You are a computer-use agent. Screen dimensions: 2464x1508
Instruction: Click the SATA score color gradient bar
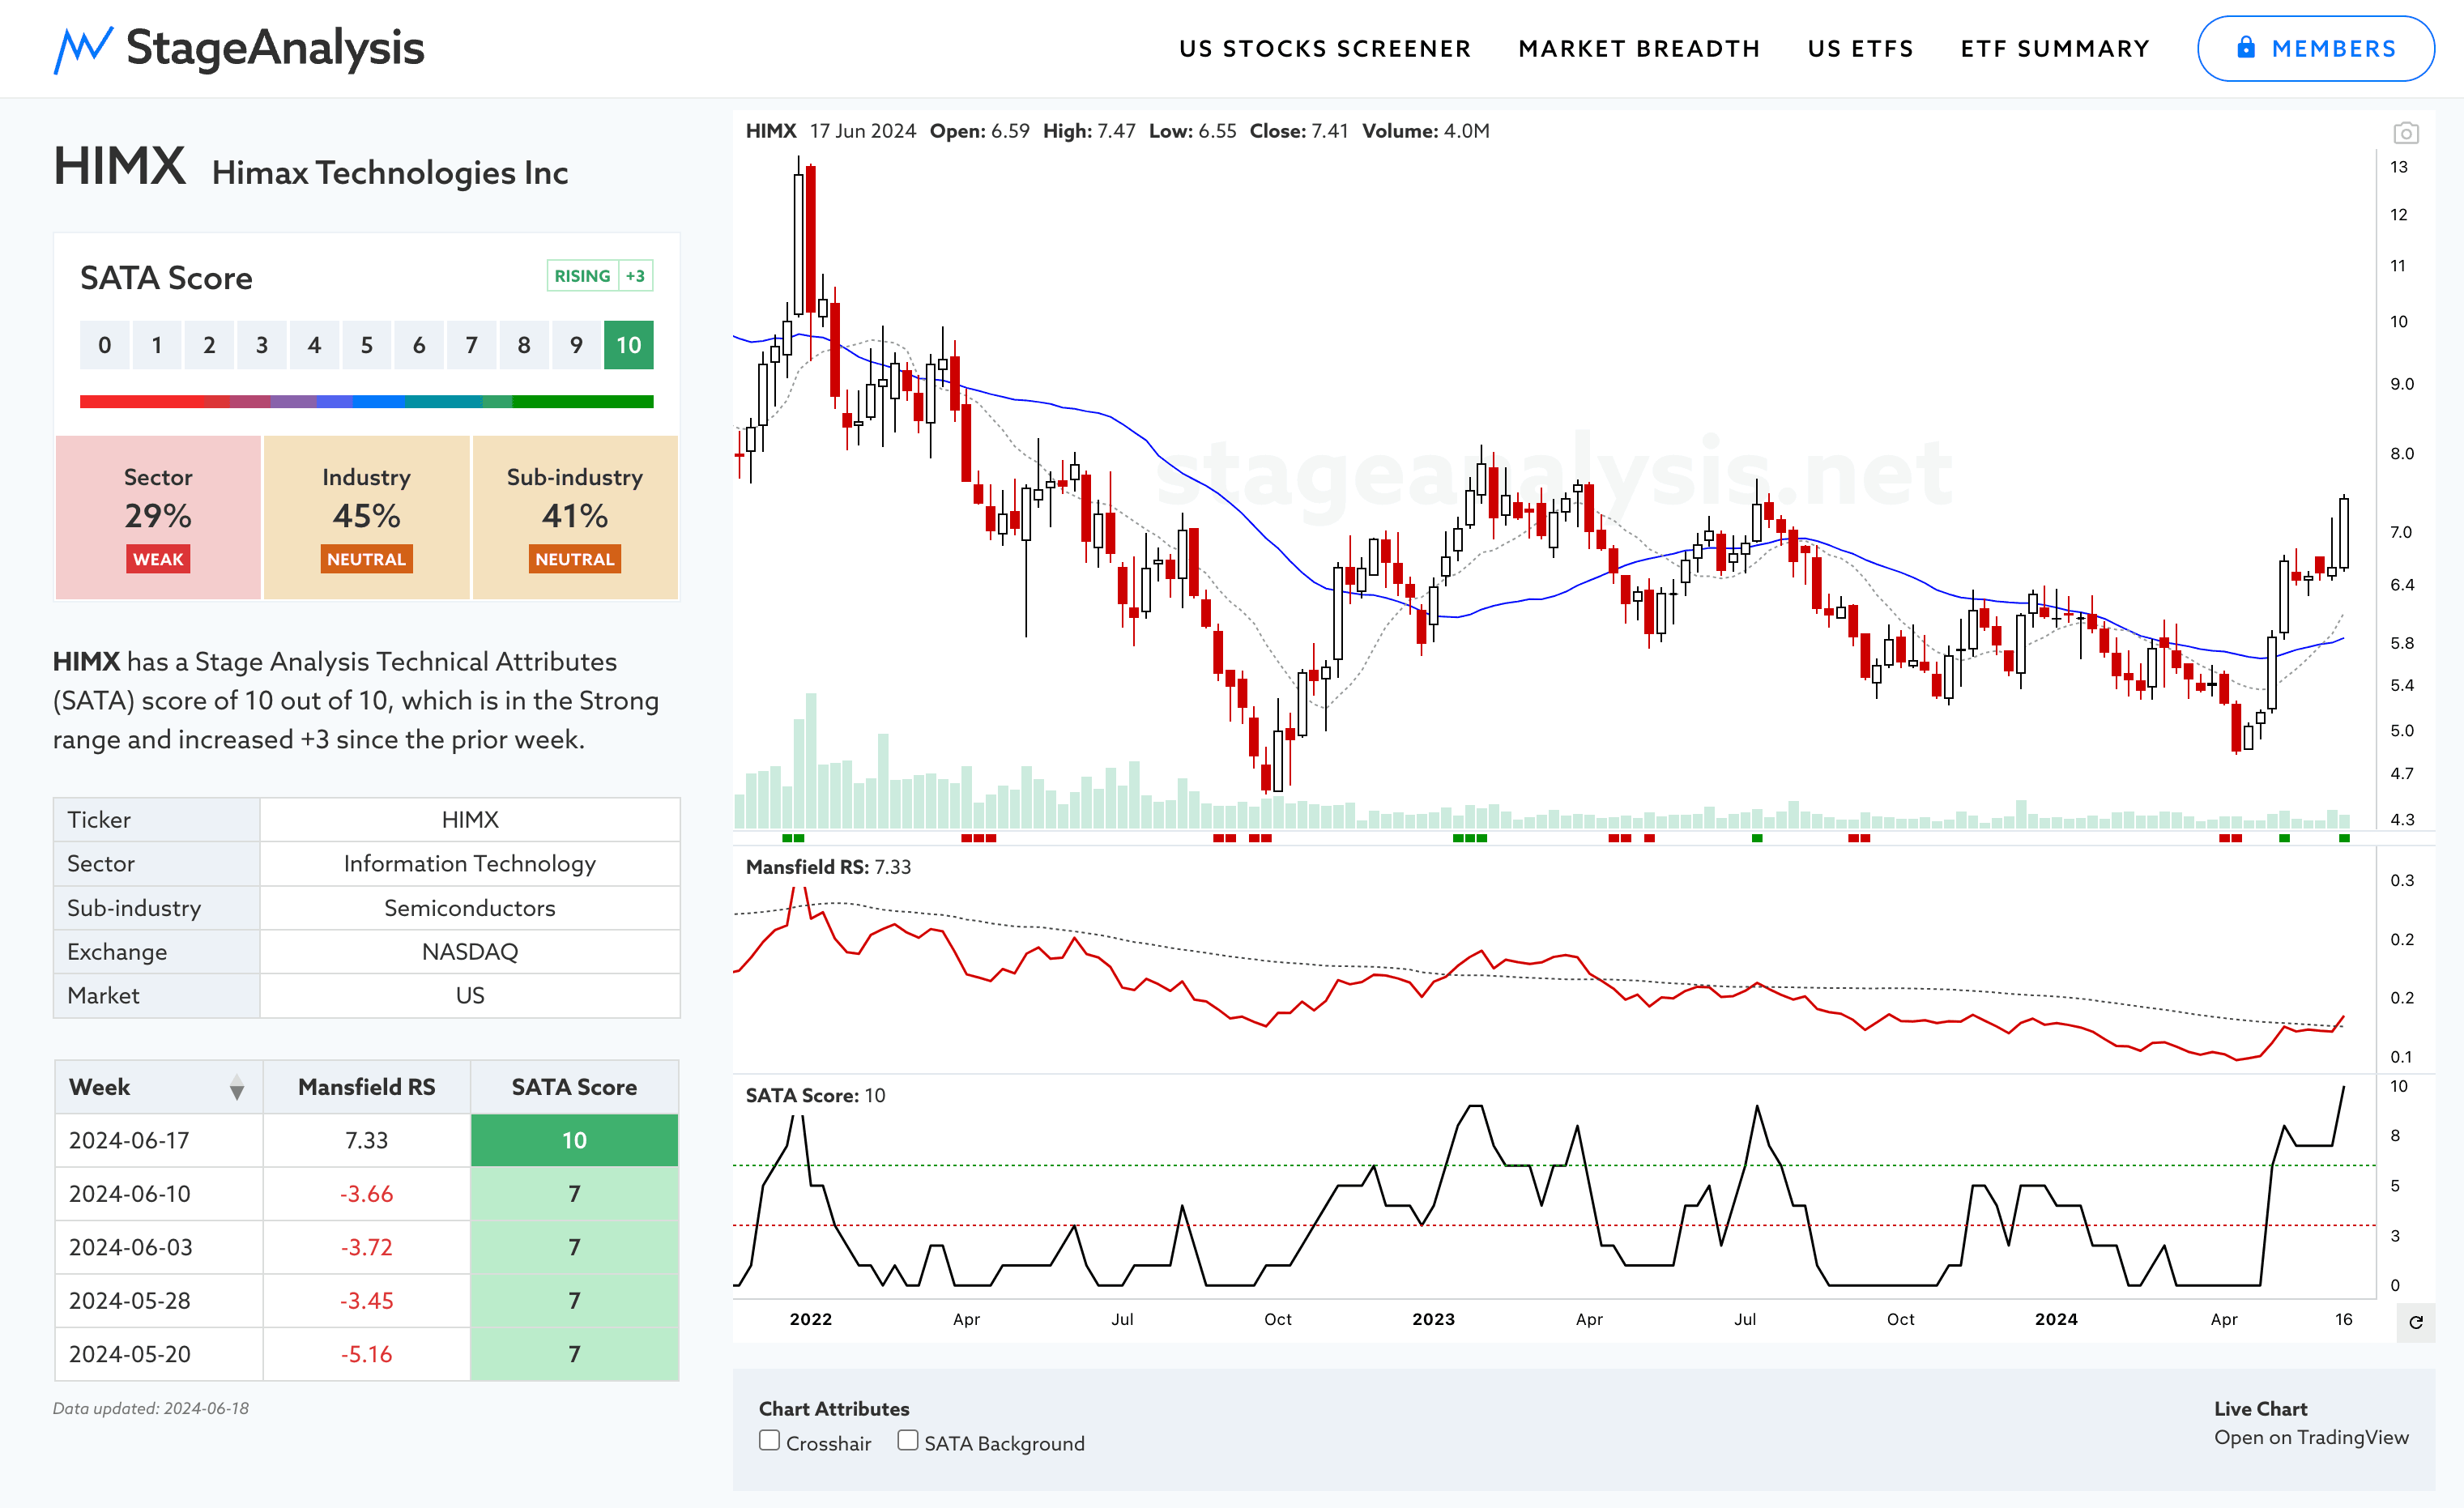[367, 402]
